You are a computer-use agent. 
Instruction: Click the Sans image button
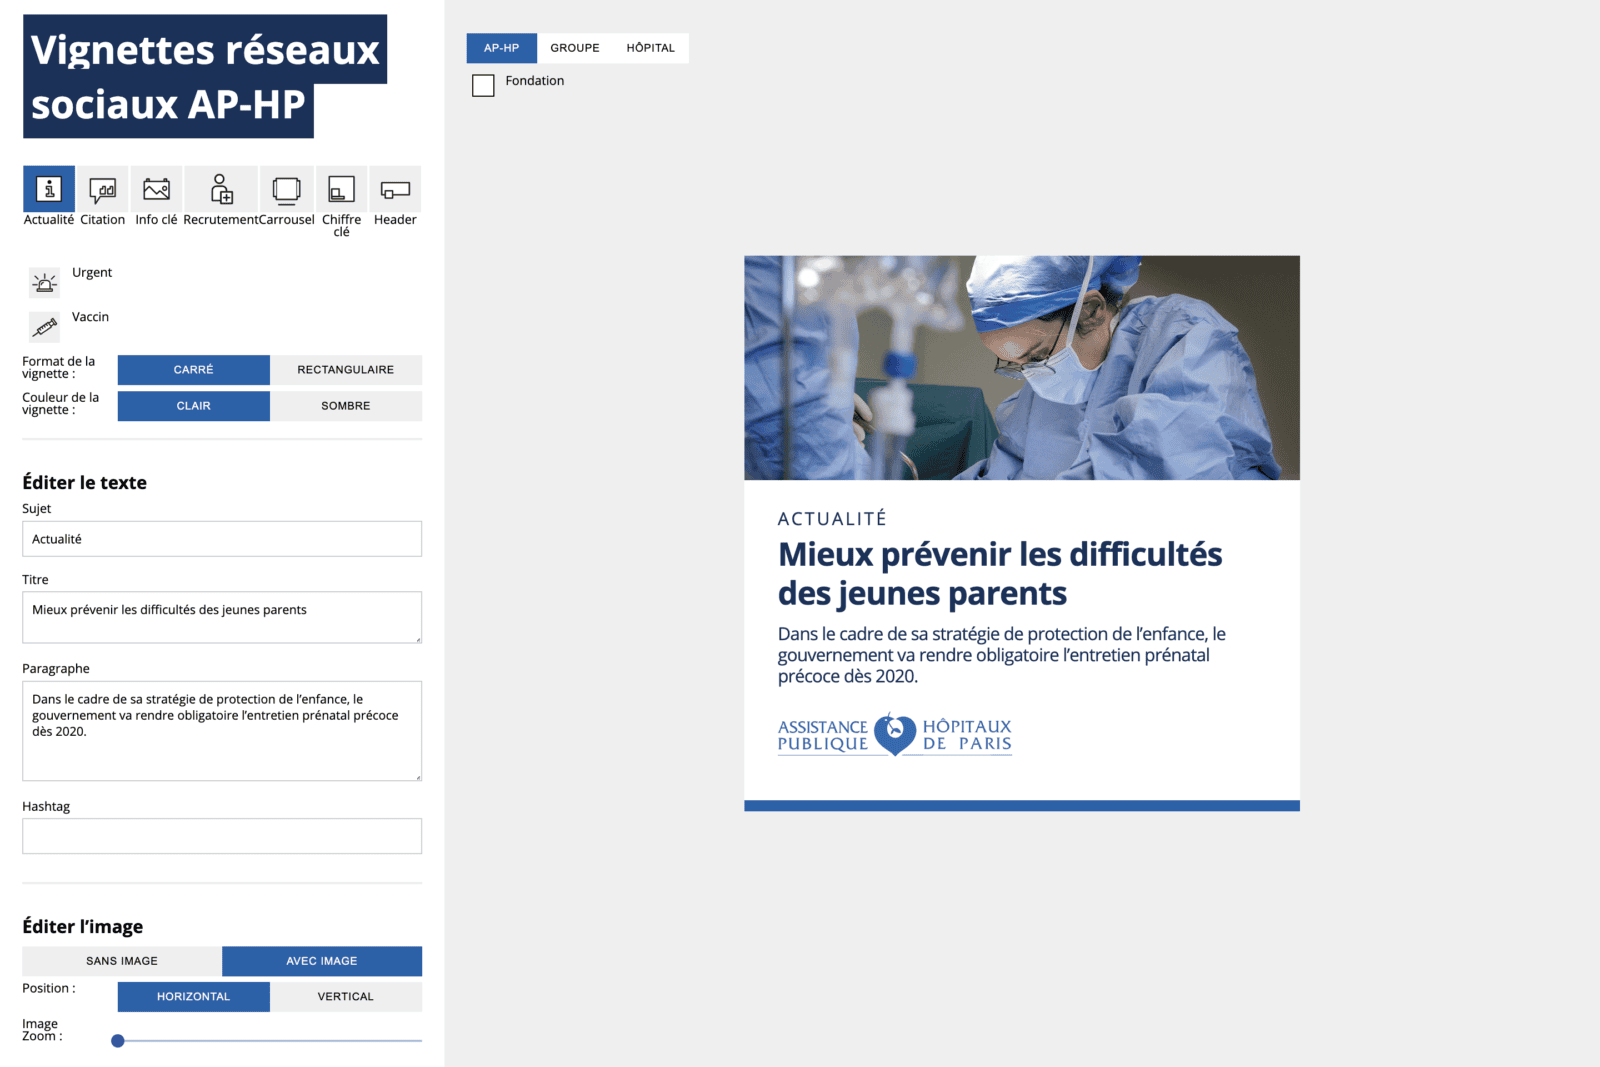122,961
